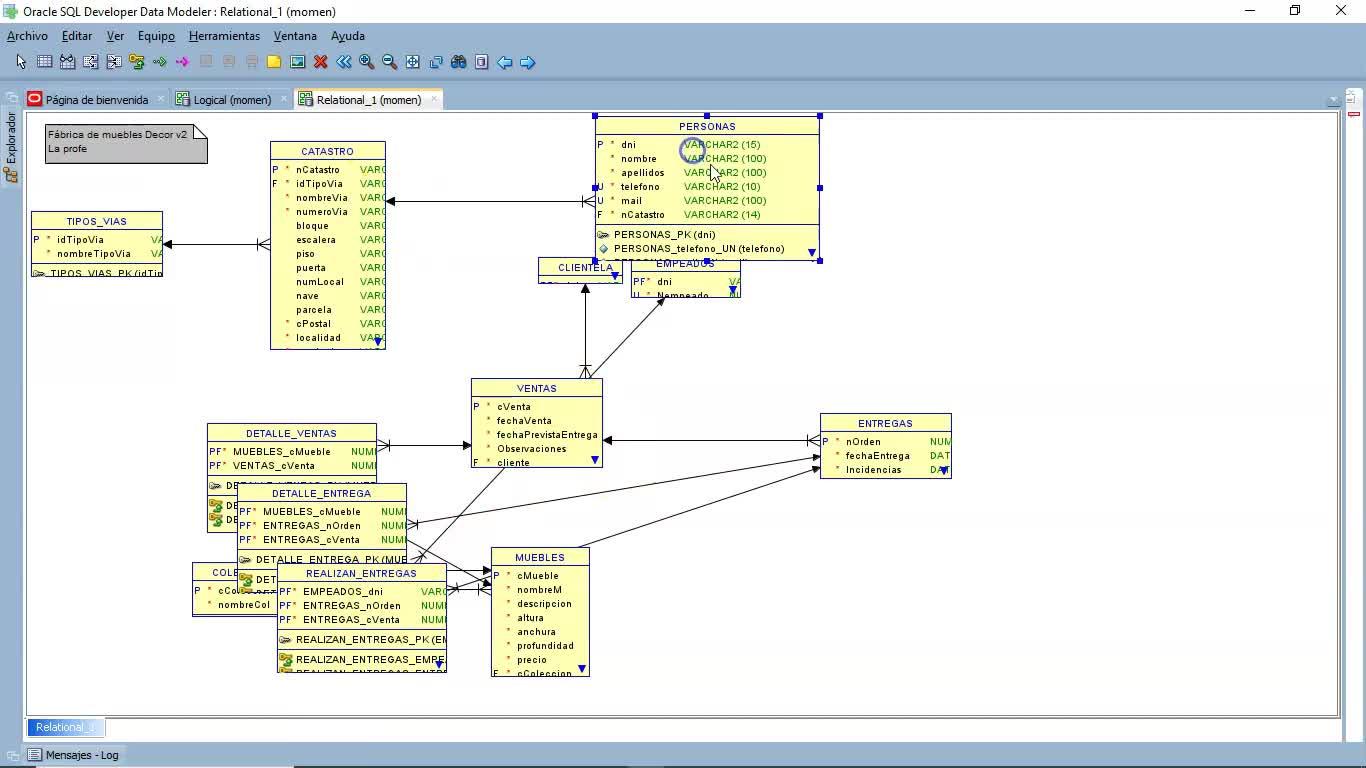Click the New Table toolbar icon
This screenshot has width=1366, height=768.
click(44, 62)
